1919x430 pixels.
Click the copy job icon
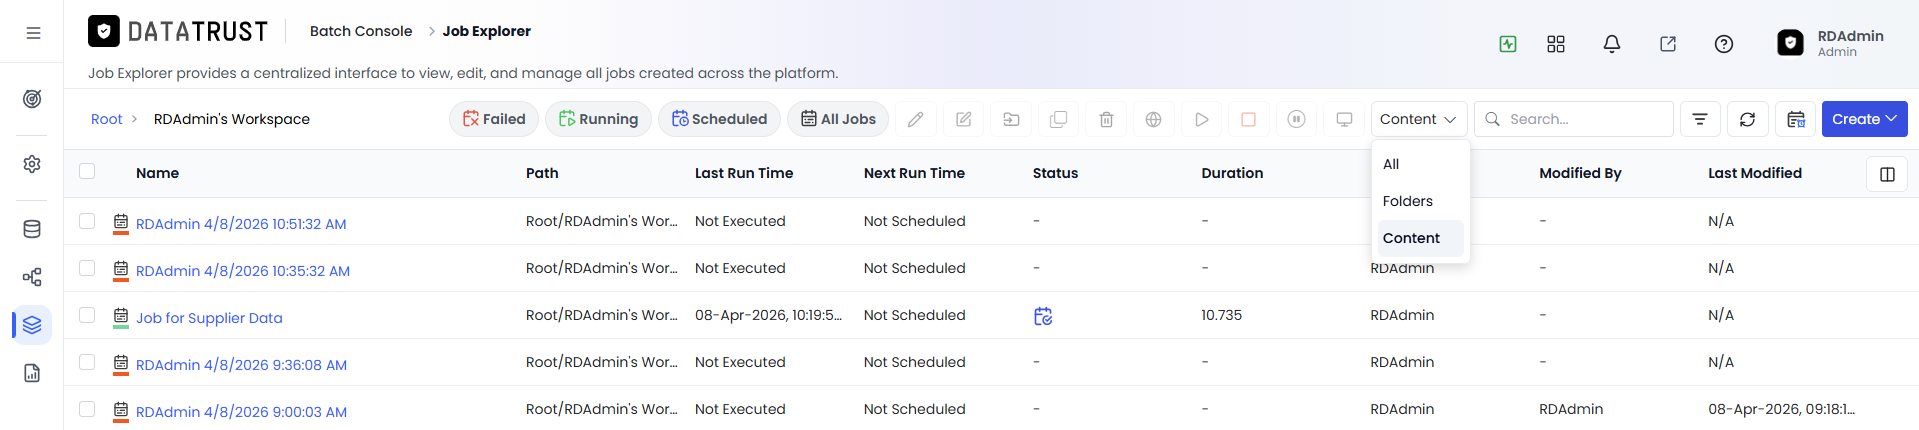click(x=1058, y=119)
